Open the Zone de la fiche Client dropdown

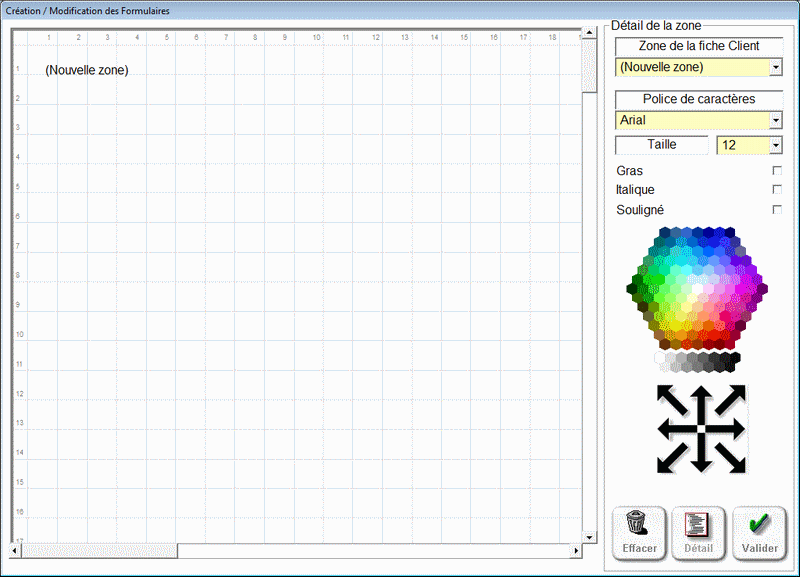pos(776,67)
